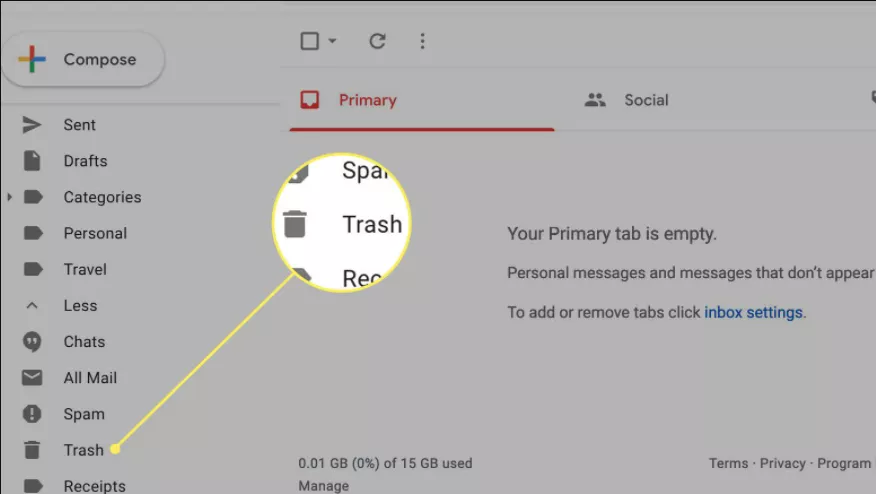Open the Terms link in footer

pos(728,463)
